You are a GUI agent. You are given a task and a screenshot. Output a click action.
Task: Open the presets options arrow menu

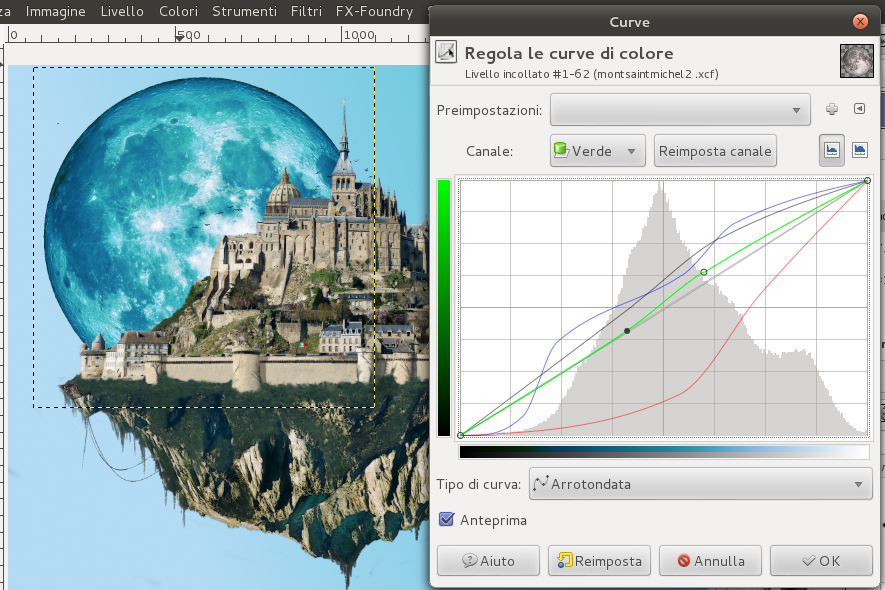(859, 108)
